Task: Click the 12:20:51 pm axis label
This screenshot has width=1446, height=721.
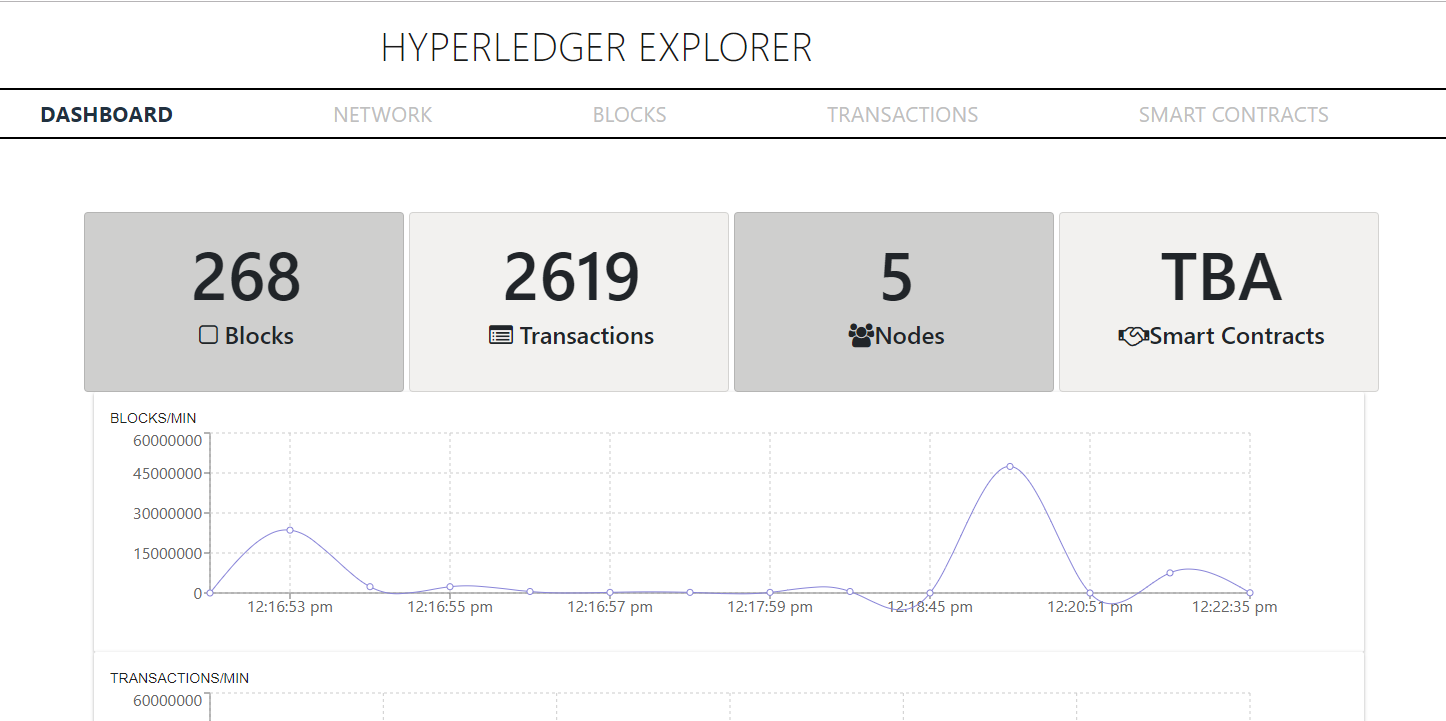Action: pyautogui.click(x=1090, y=607)
